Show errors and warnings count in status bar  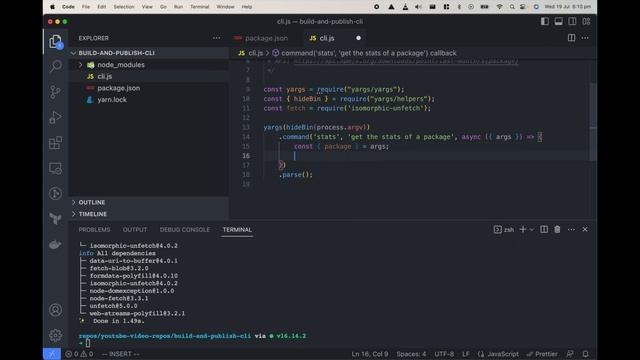(79, 354)
